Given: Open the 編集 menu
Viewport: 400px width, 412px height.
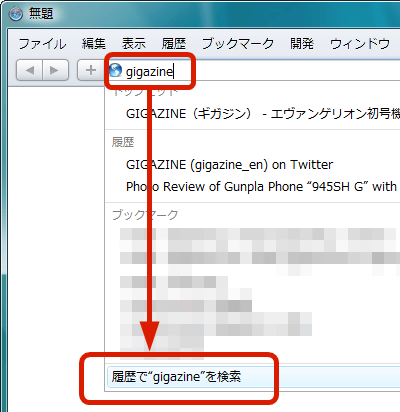Looking at the screenshot, I should pyautogui.click(x=94, y=44).
